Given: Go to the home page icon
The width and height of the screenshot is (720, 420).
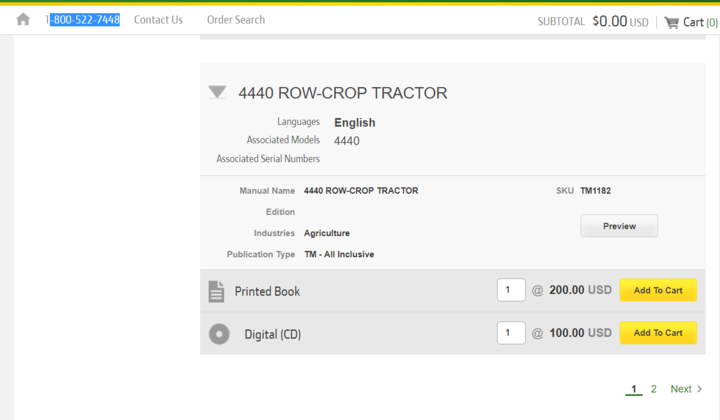Looking at the screenshot, I should point(23,19).
